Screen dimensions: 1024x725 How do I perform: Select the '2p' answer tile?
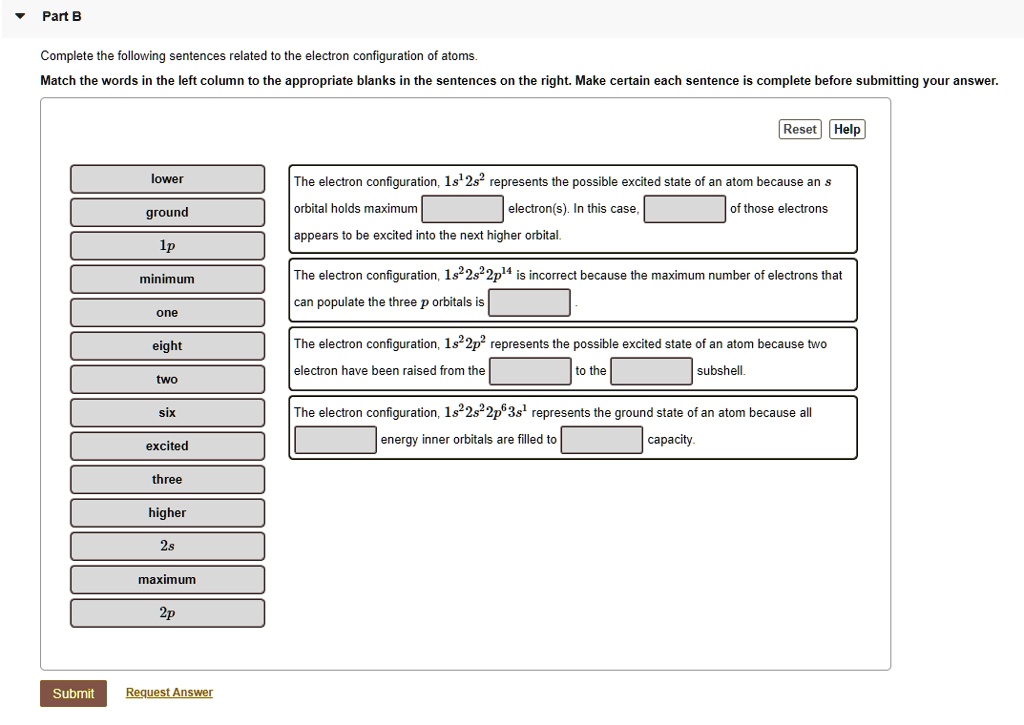pyautogui.click(x=166, y=613)
